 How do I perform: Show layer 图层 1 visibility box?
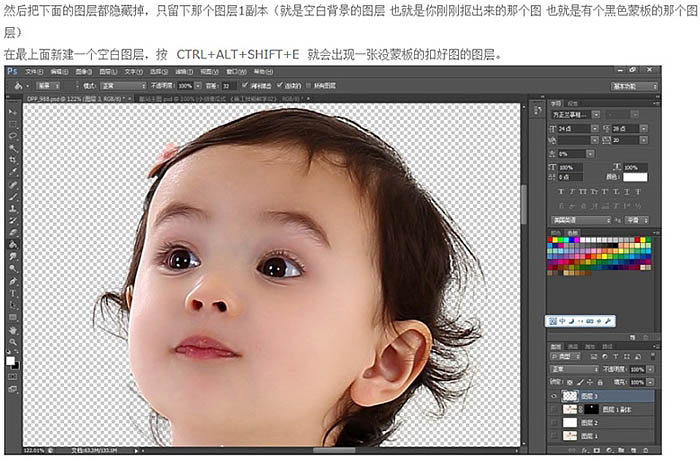pyautogui.click(x=554, y=435)
